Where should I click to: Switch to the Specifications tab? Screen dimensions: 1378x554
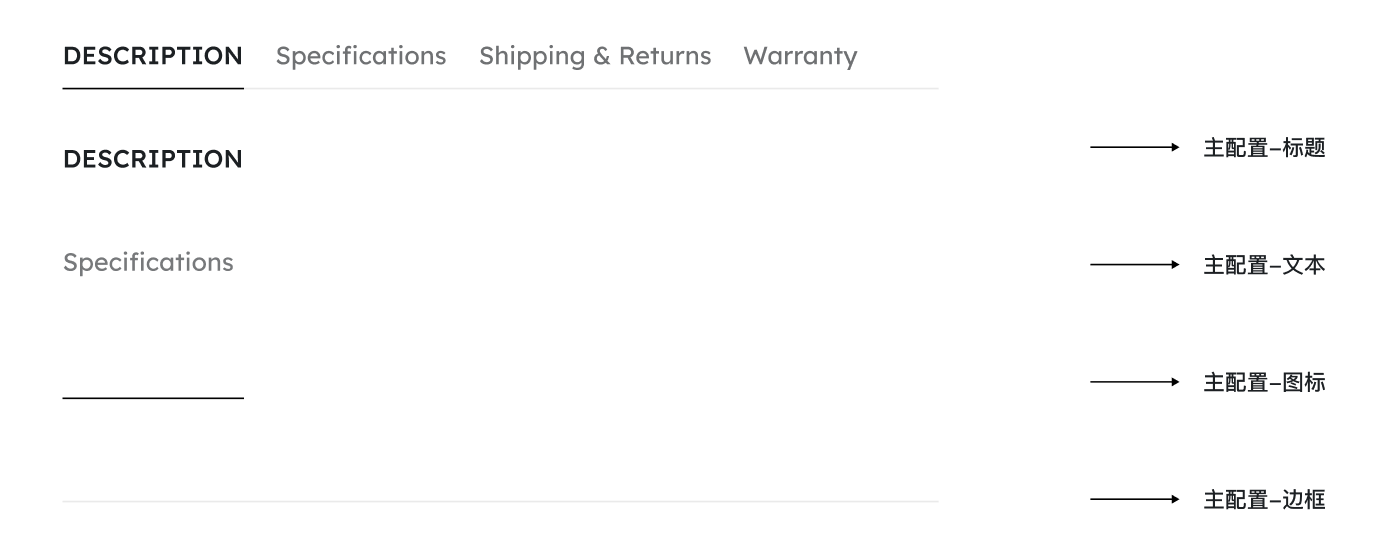coord(361,56)
